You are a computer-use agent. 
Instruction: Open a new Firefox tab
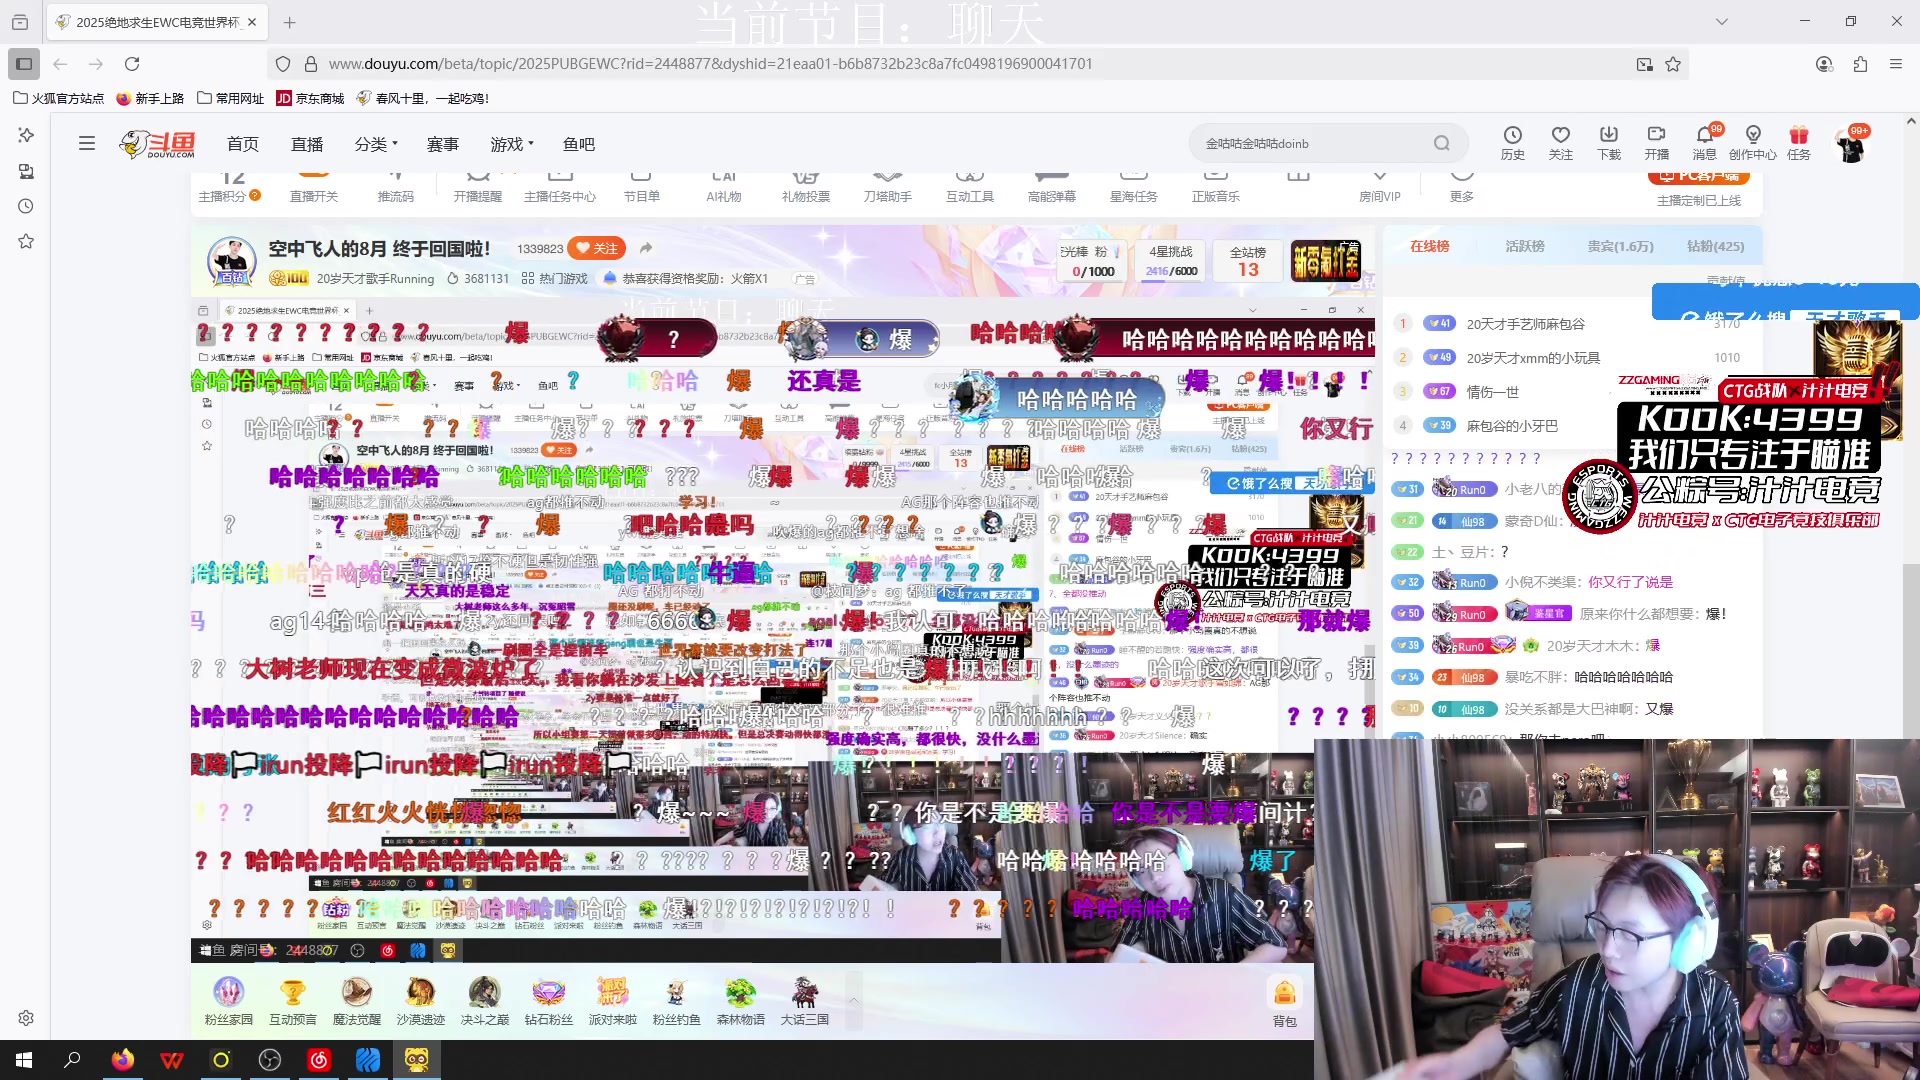(x=289, y=22)
